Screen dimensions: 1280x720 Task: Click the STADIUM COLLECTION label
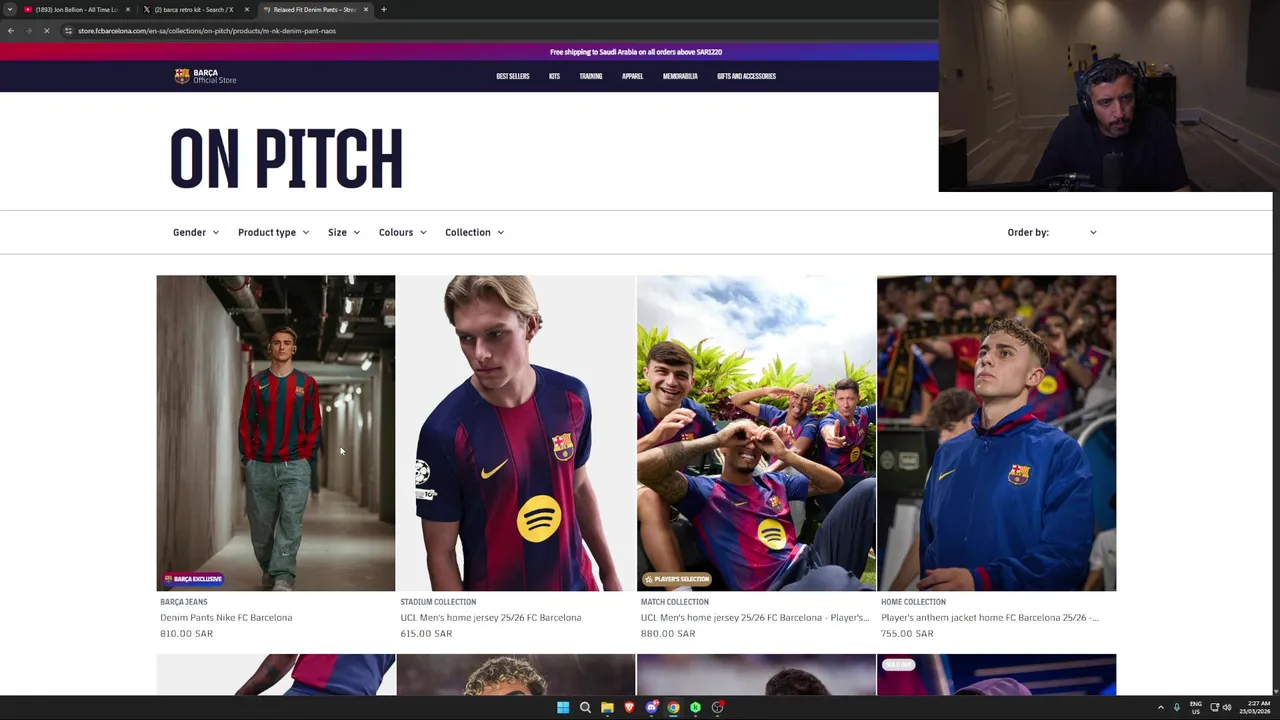(438, 602)
